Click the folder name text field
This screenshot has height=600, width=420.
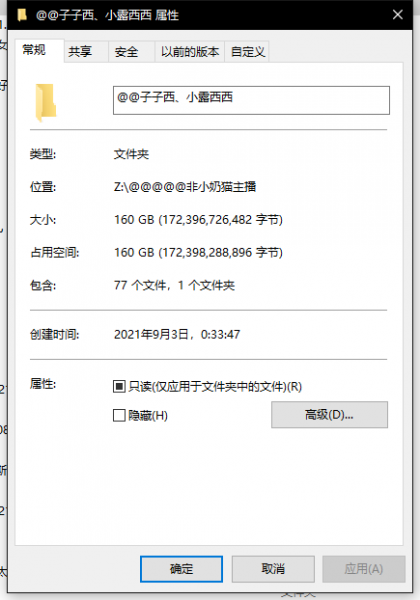251,100
